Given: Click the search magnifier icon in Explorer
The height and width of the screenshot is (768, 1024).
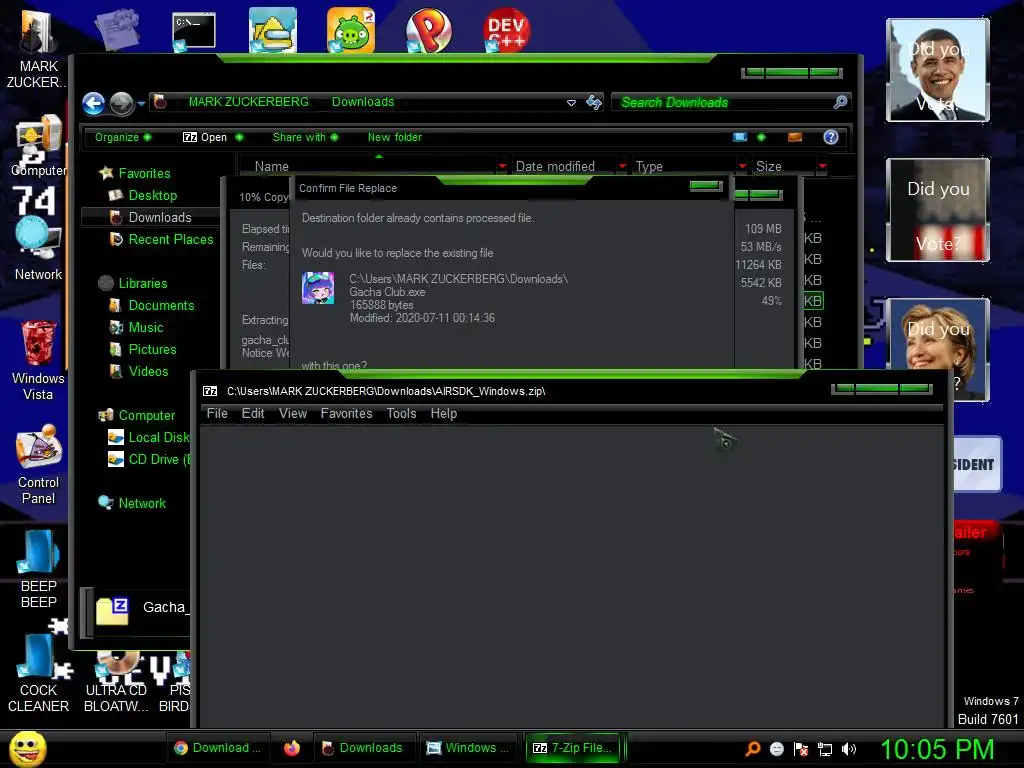Looking at the screenshot, I should coord(841,102).
